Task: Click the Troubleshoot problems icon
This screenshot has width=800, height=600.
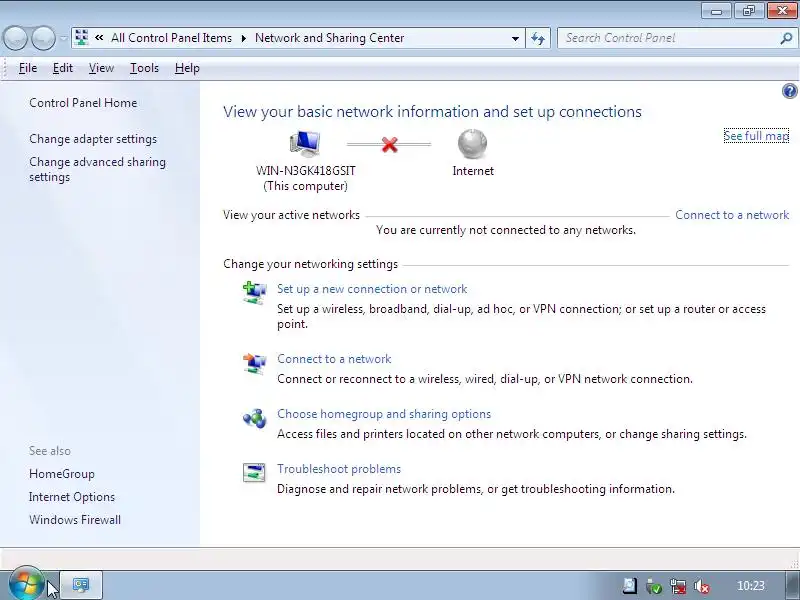Action: (x=254, y=472)
